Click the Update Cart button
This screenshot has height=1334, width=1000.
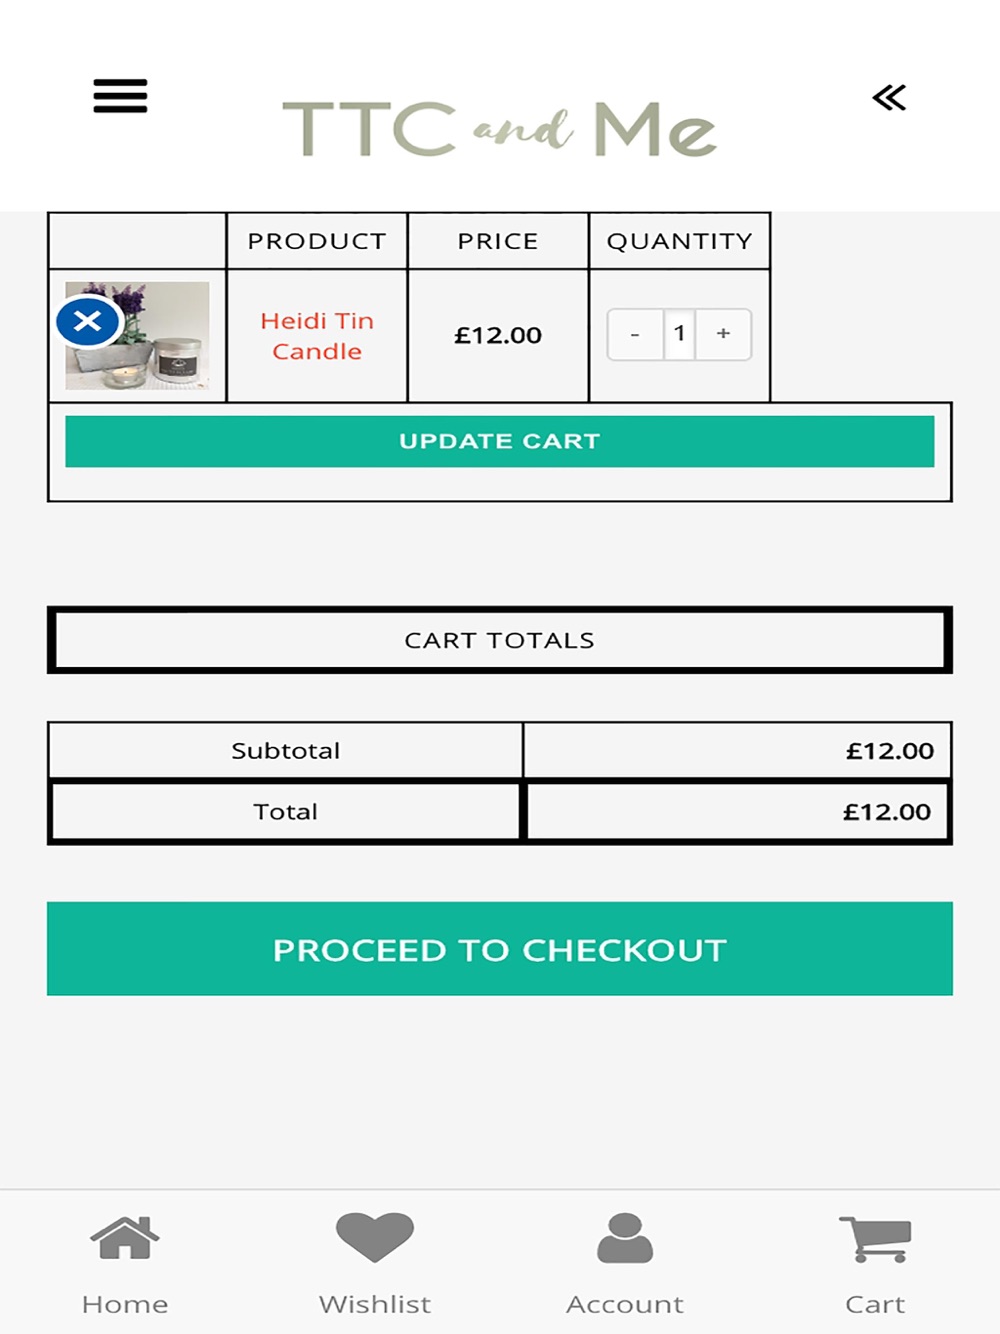click(x=500, y=441)
